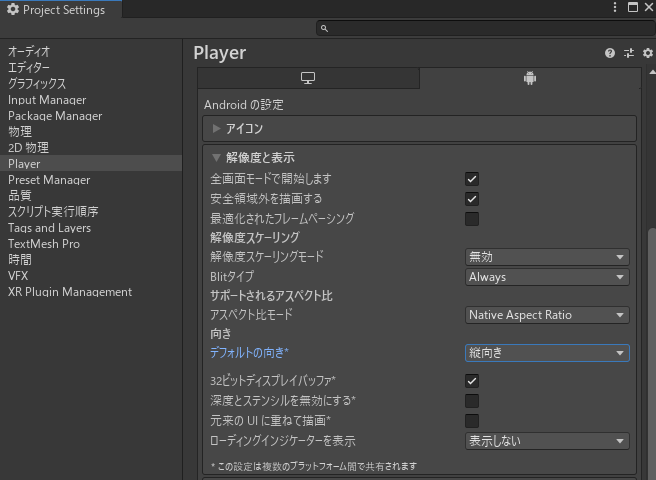Open the window's three-dot options menu

click(x=615, y=7)
